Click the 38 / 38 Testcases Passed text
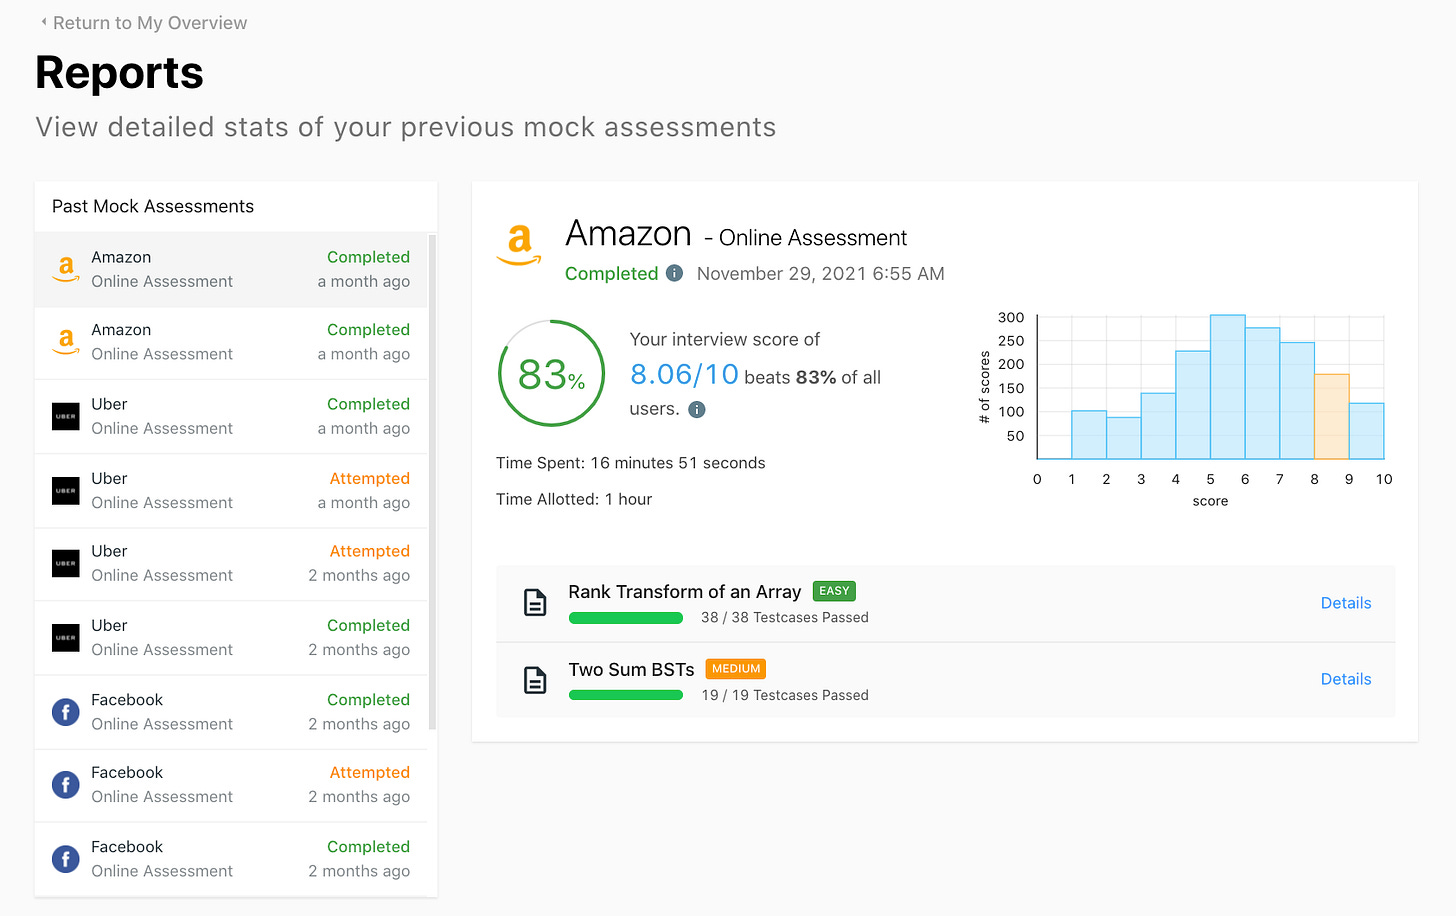 click(x=785, y=618)
